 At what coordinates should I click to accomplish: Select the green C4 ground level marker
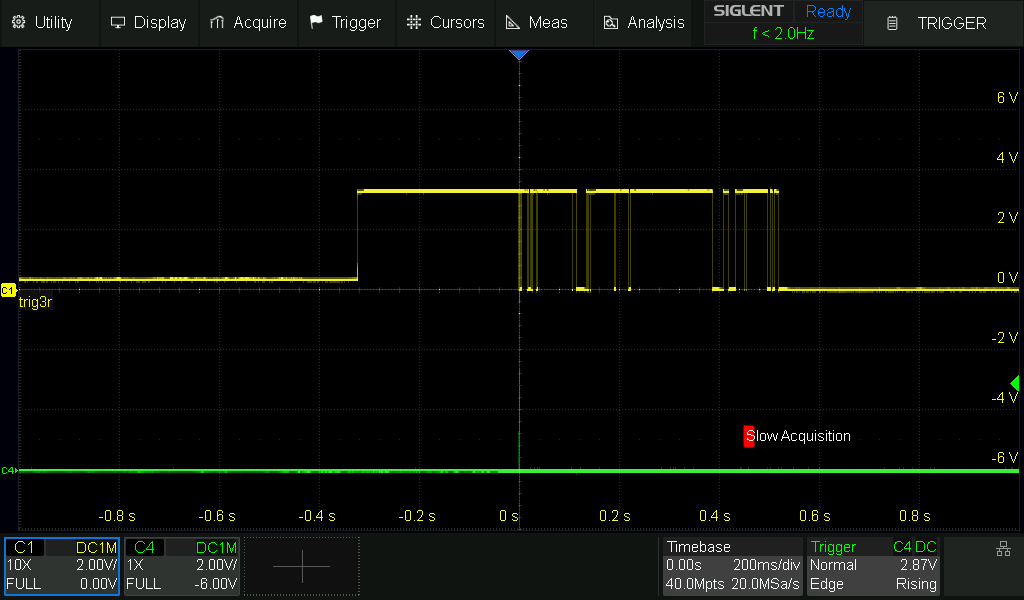[x=8, y=470]
